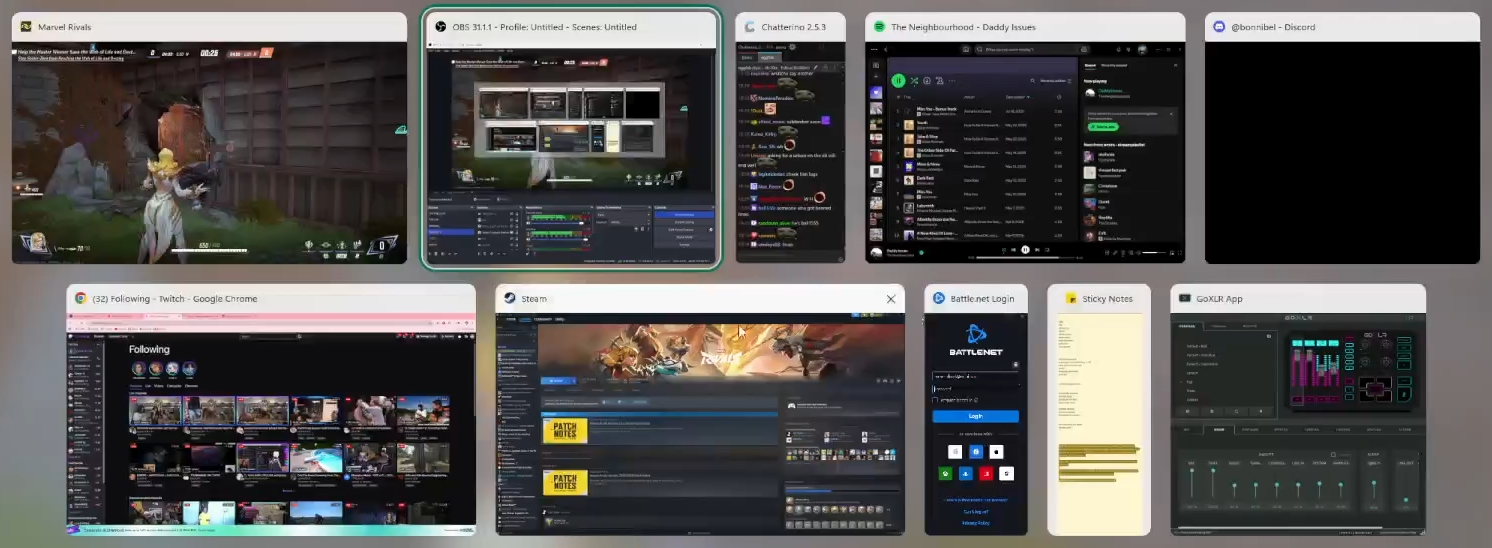The image size is (1492, 548).
Task: Click the Steam logo icon
Action: click(509, 298)
